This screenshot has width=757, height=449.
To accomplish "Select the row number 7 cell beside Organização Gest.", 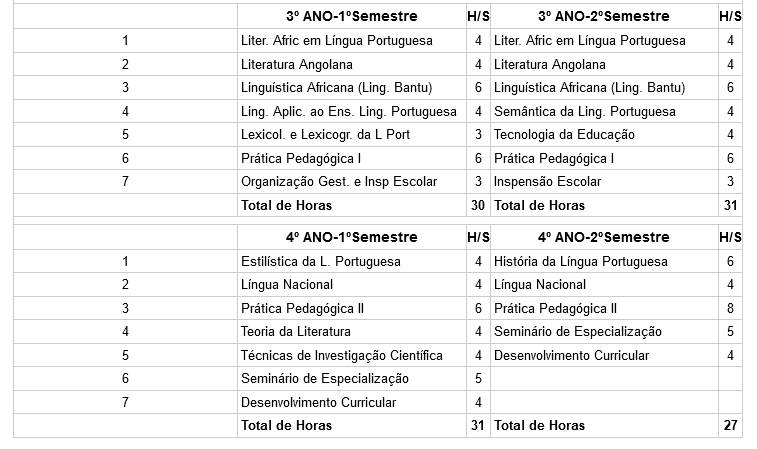I will [x=125, y=182].
